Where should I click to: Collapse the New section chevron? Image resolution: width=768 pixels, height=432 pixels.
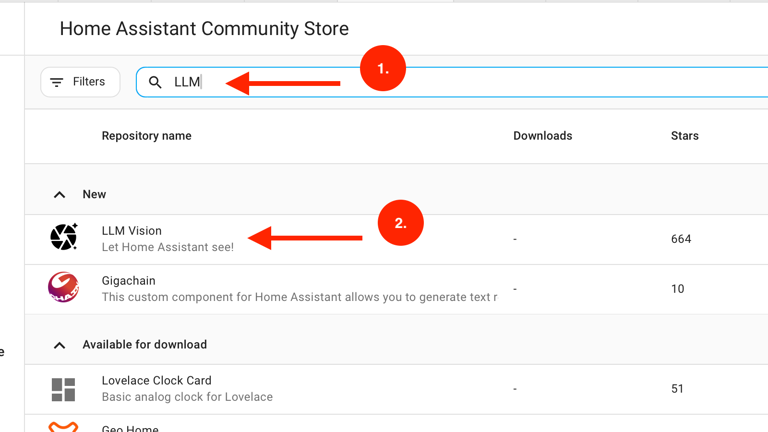point(59,195)
